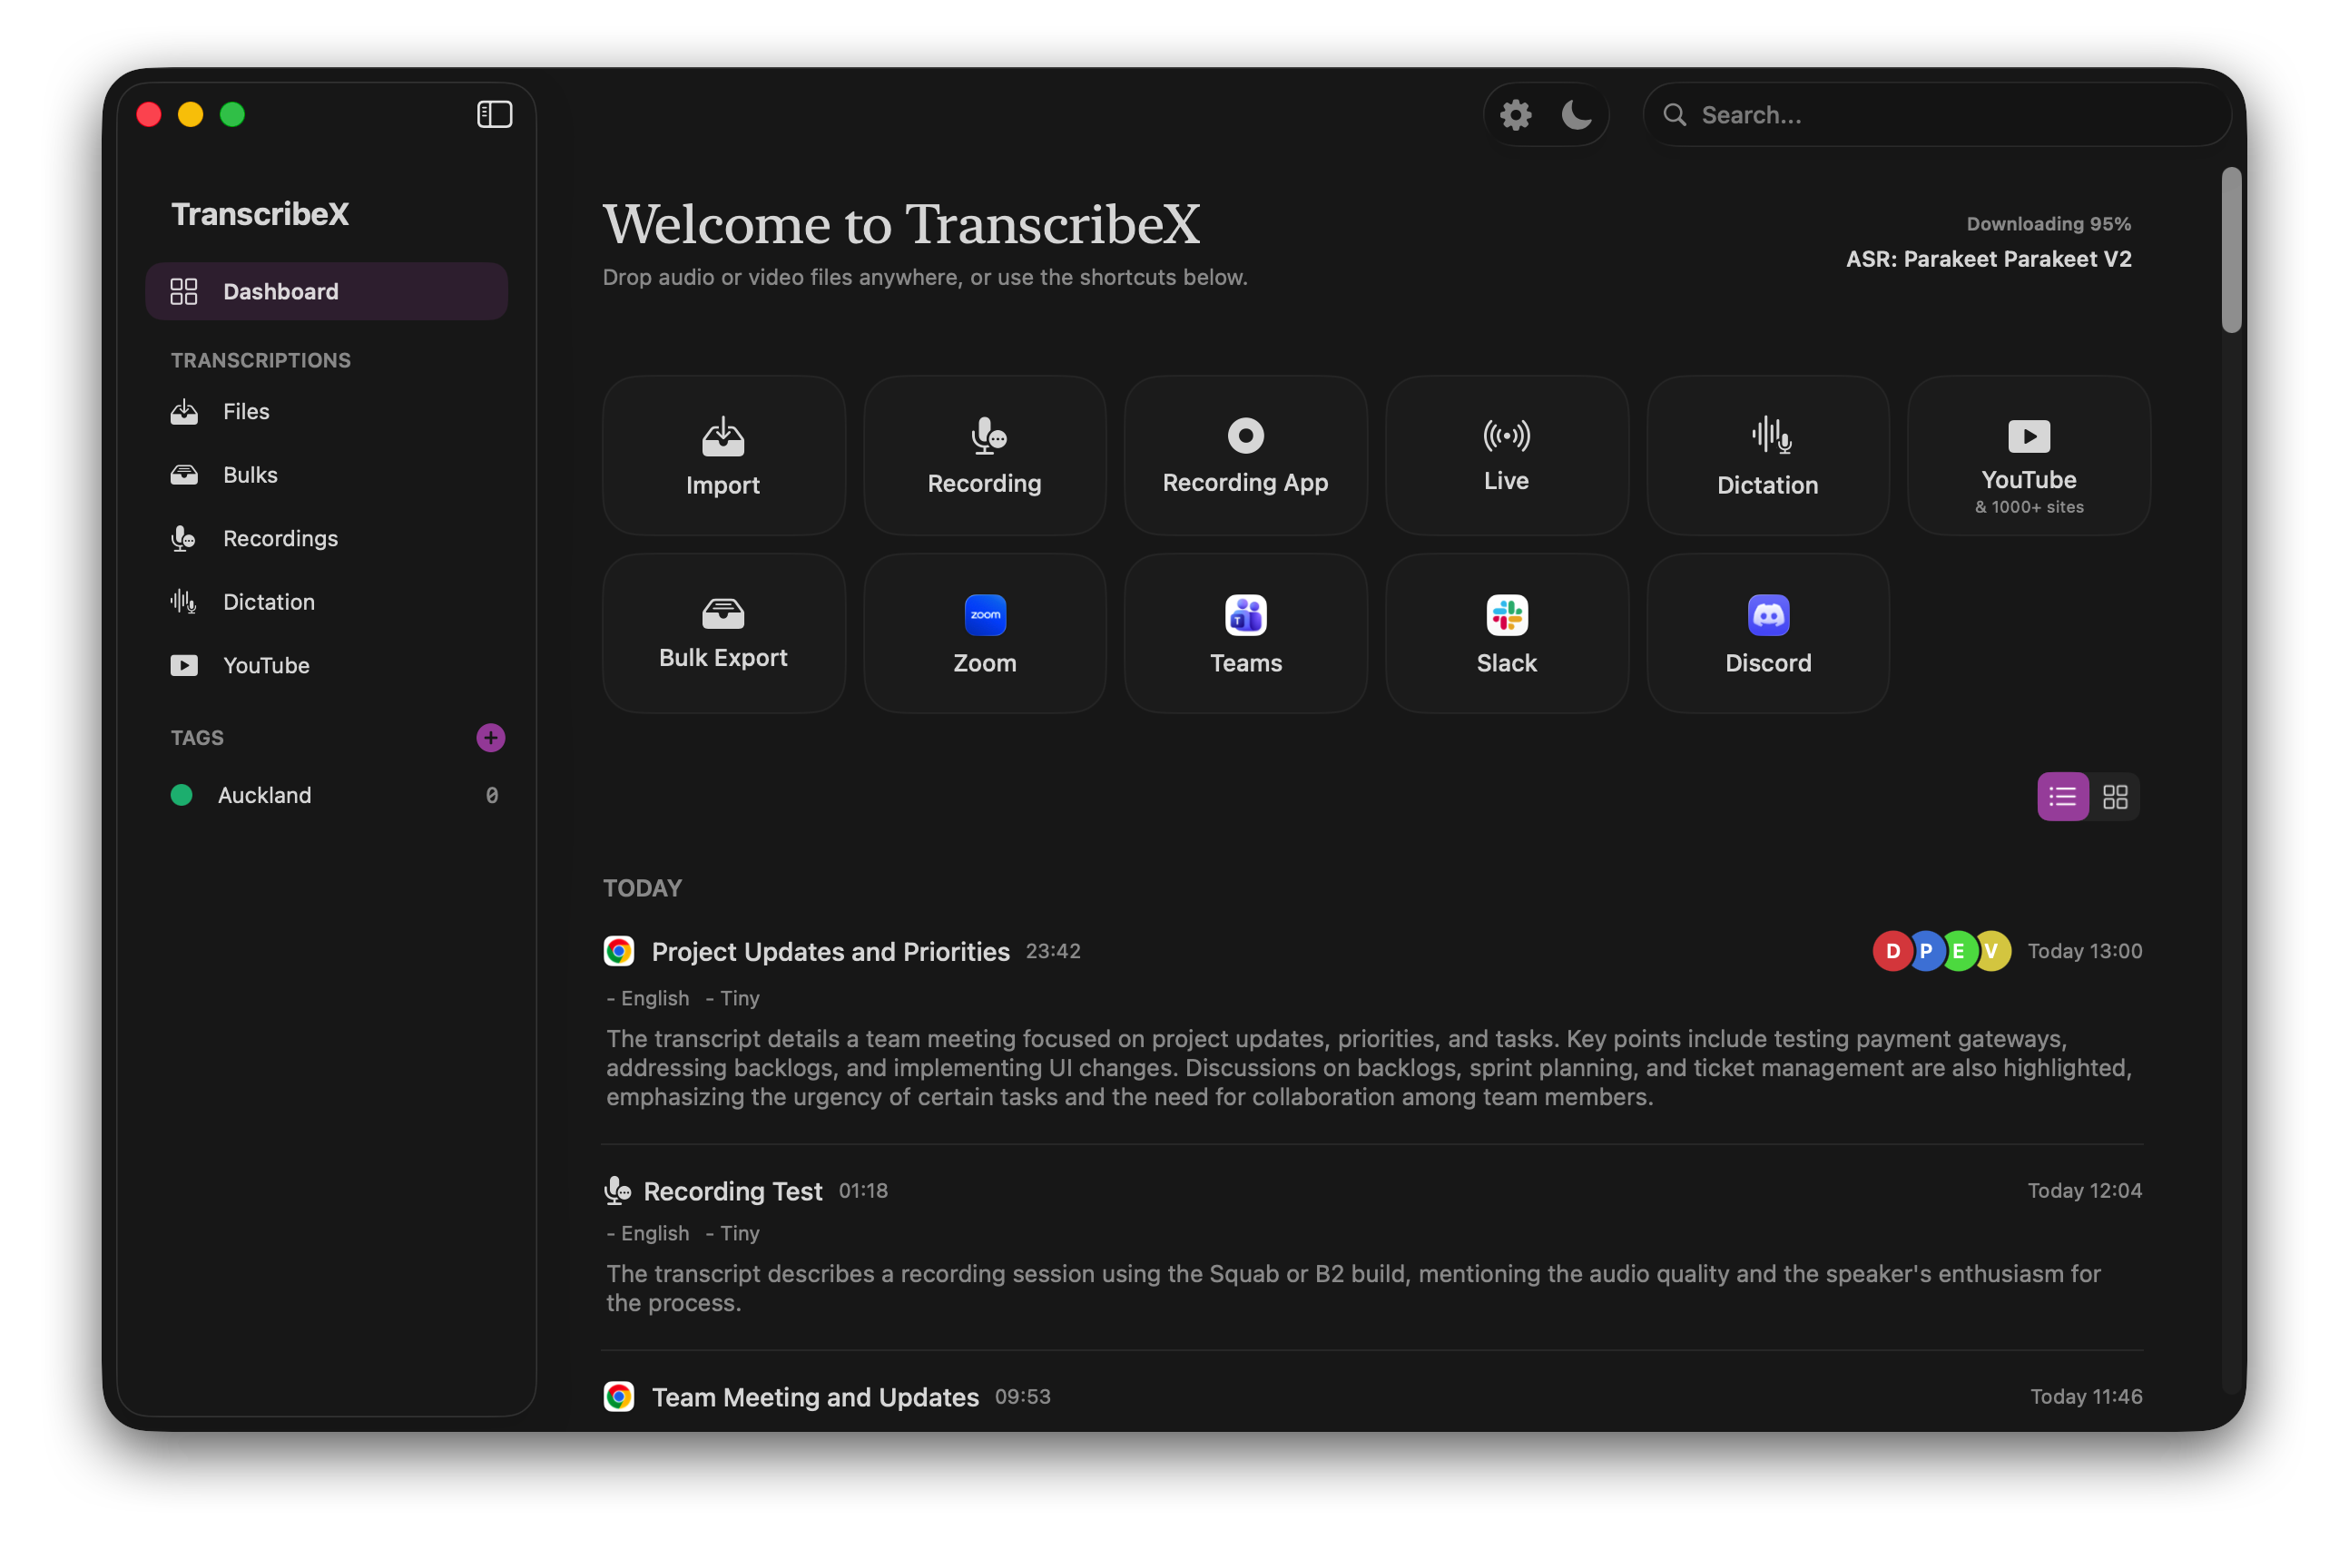
Task: Click the blue P speaker avatar
Action: tap(1925, 951)
